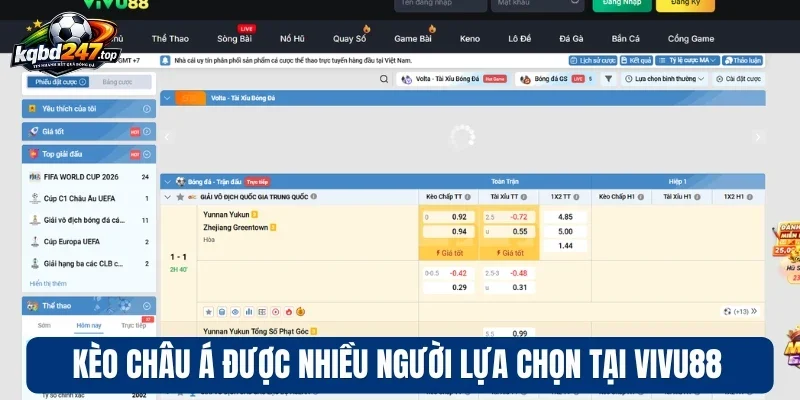Click info icon beside Tài Xỉu H1
800x400 pixels.
click(x=697, y=197)
